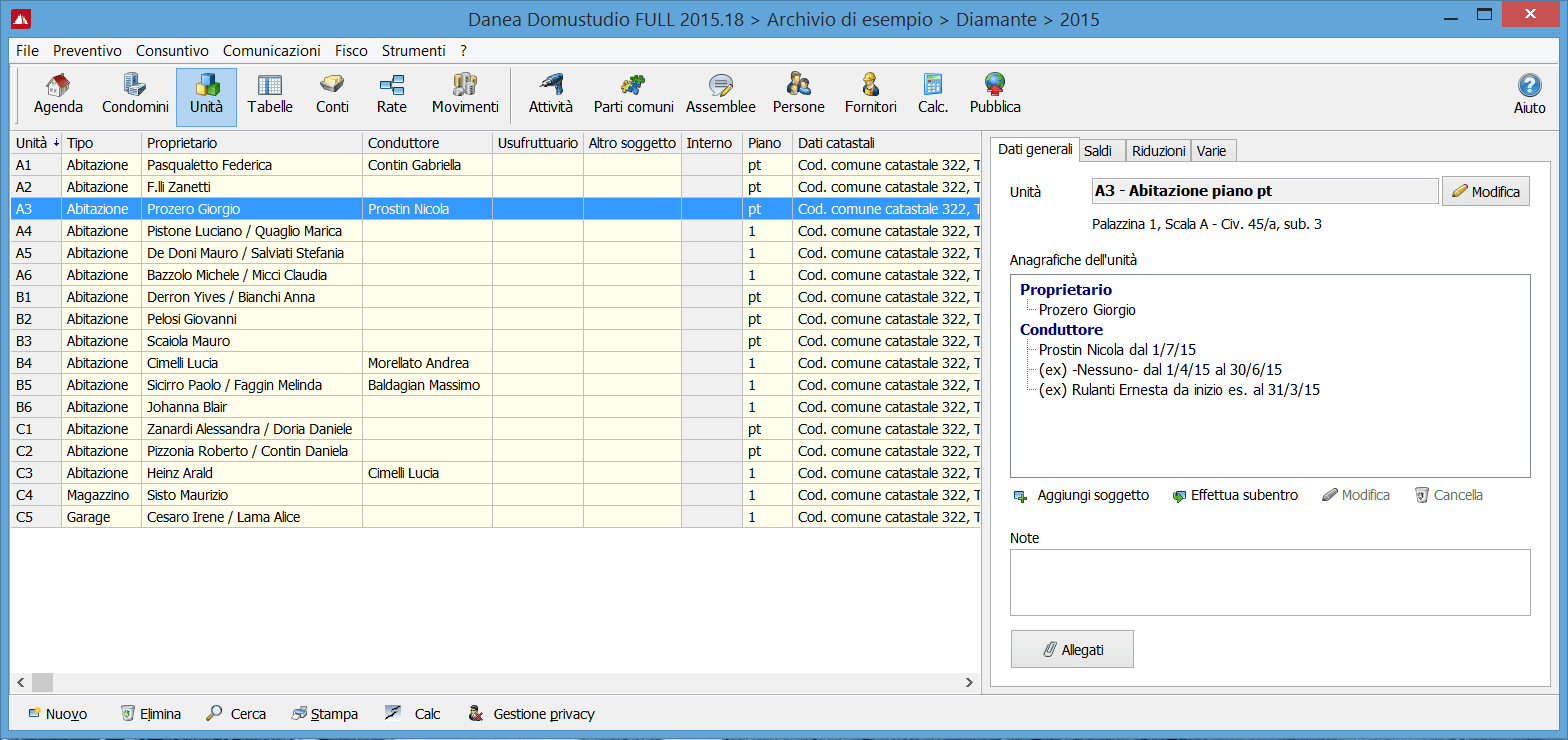Click the Dati catastali column header

tap(886, 143)
